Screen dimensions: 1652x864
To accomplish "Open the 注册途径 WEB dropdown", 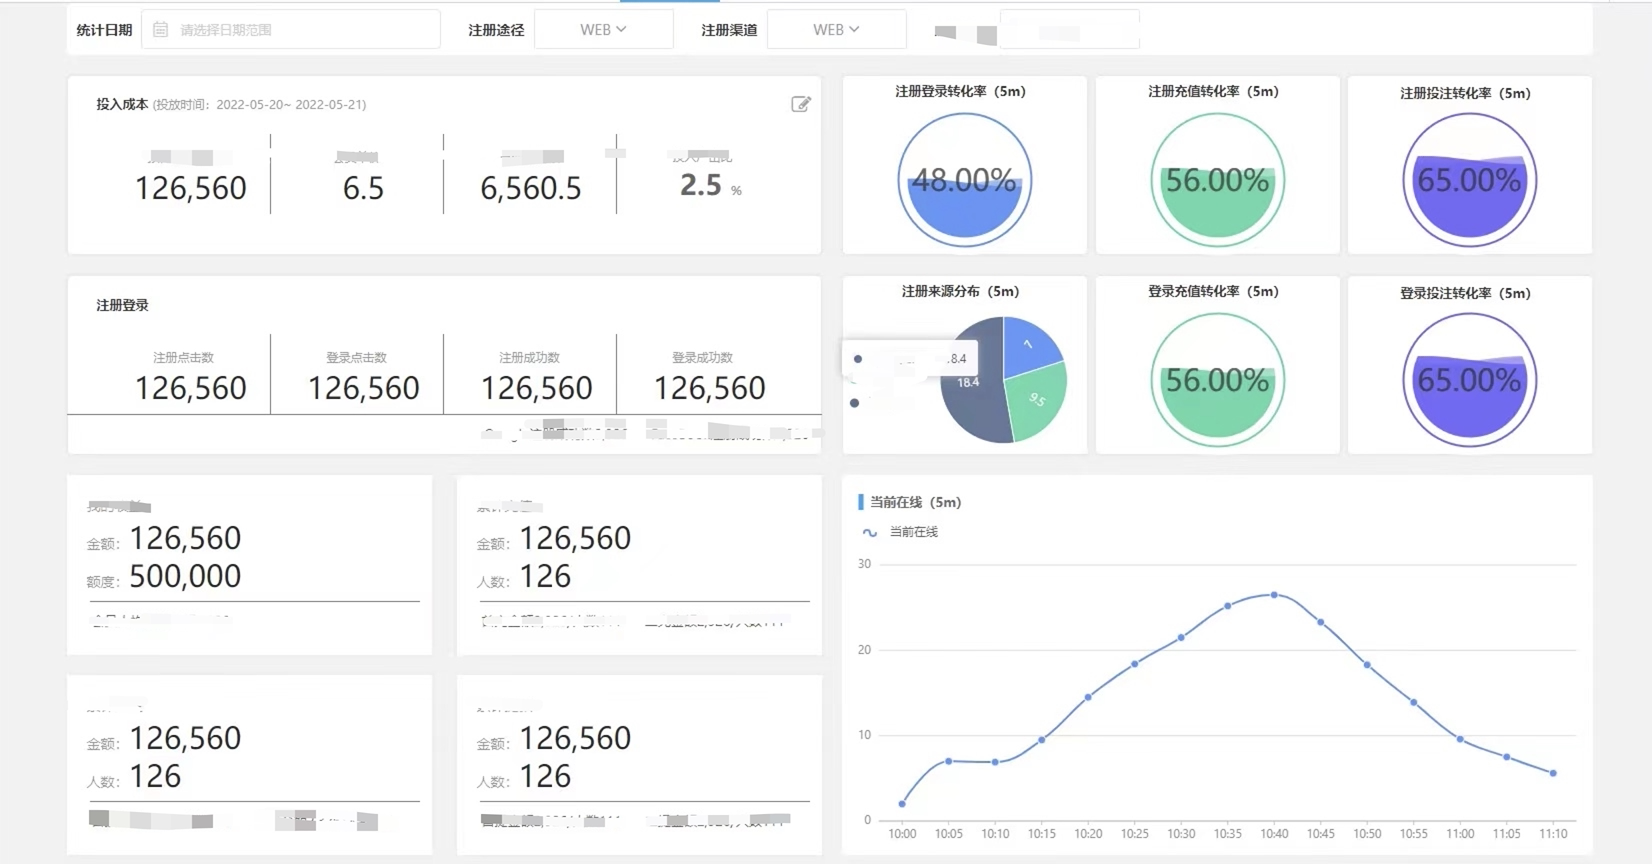I will point(603,30).
